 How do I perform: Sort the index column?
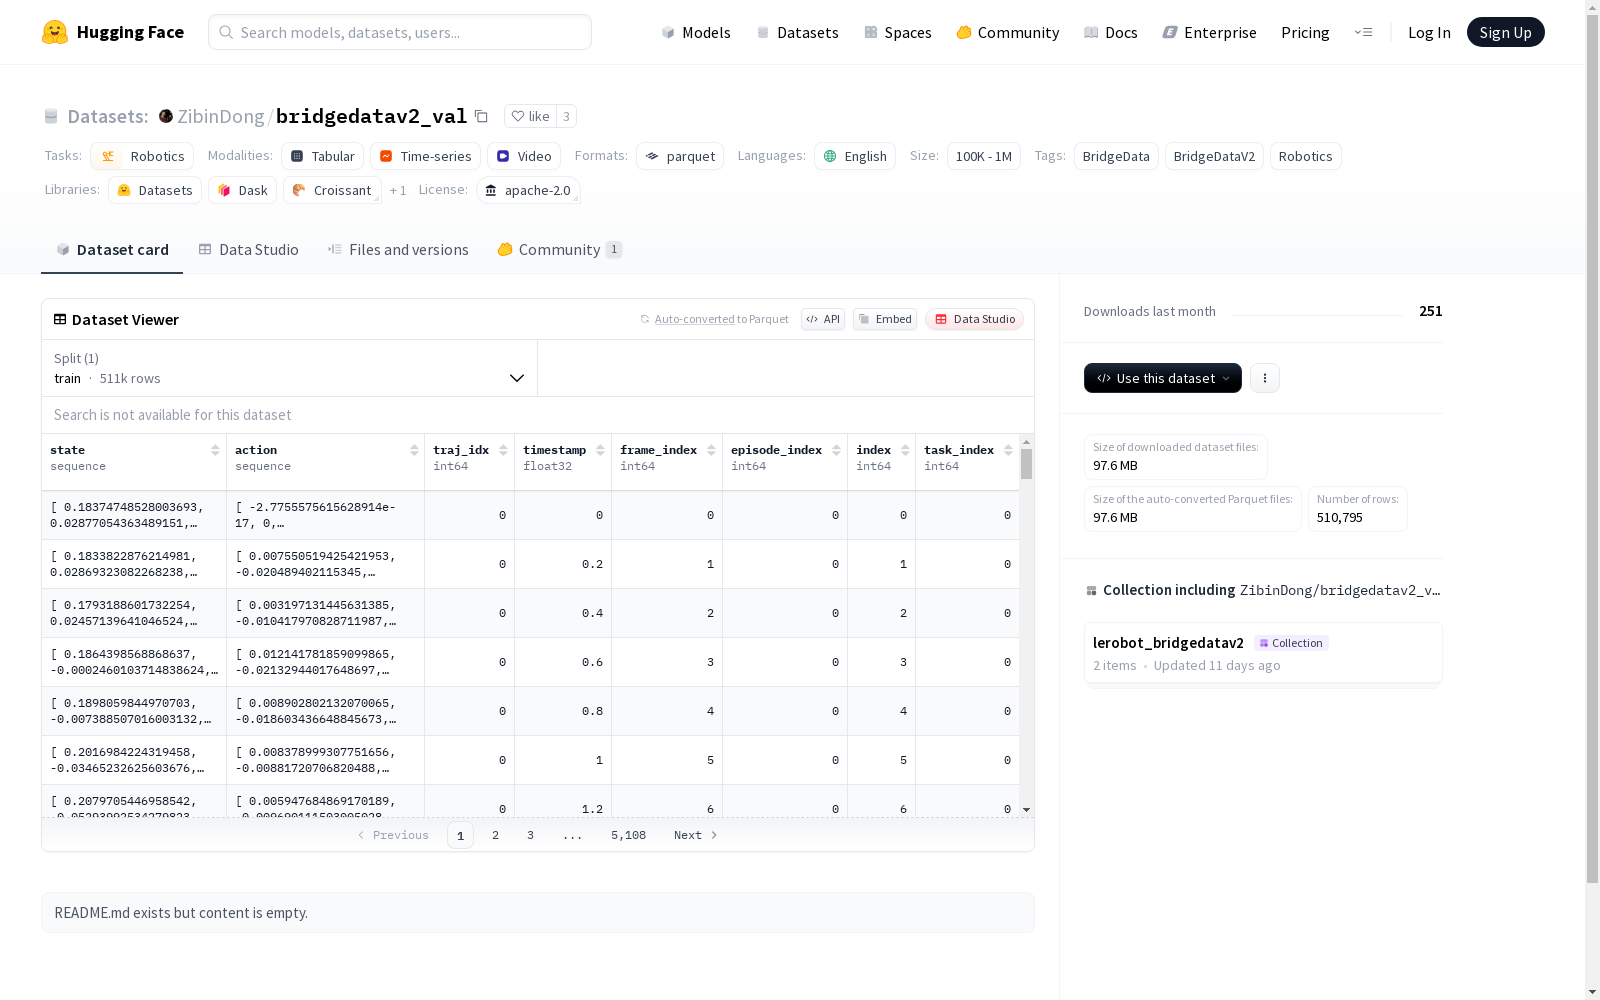(x=905, y=450)
